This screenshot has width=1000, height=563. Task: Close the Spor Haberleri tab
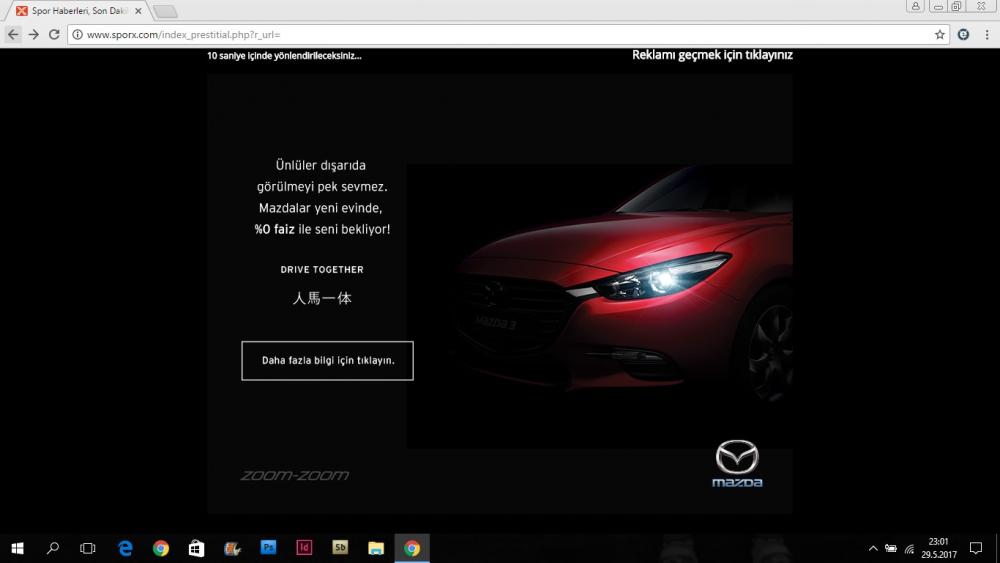tap(138, 11)
